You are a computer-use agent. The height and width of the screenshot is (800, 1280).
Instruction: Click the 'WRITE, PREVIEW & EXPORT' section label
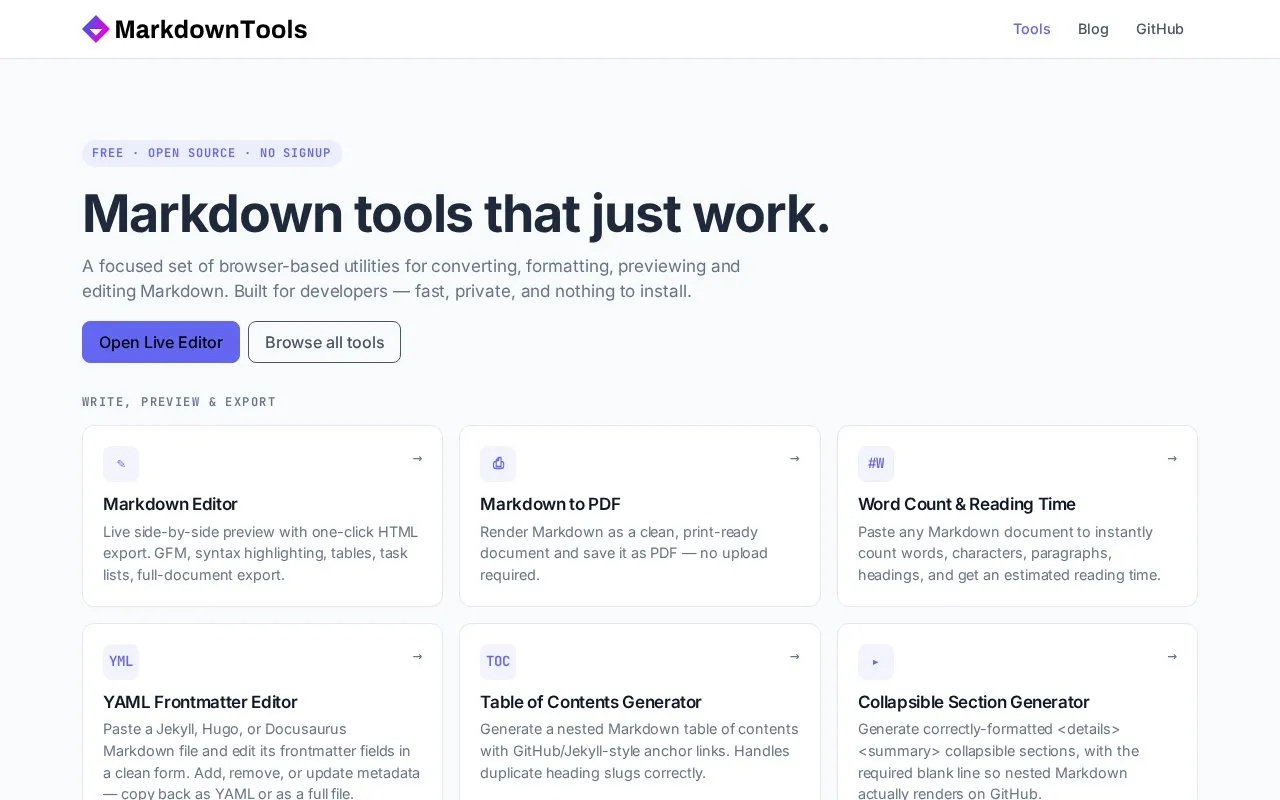(179, 402)
